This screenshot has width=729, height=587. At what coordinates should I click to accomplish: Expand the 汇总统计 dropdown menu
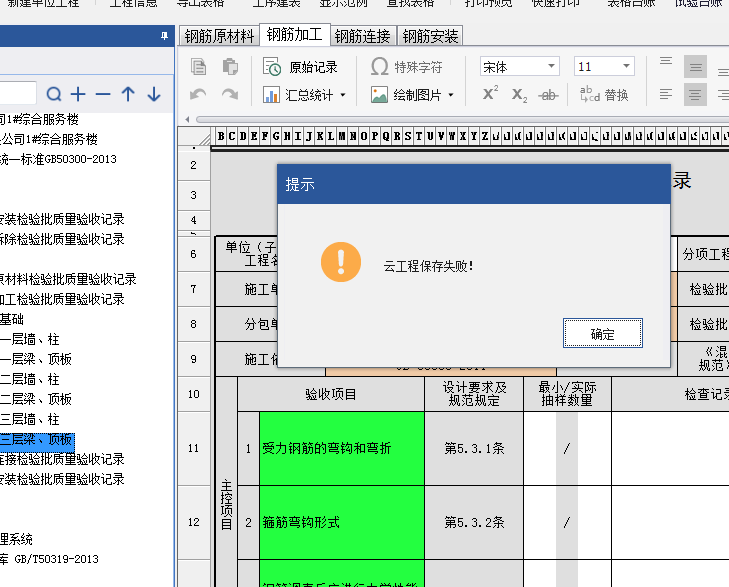(343, 96)
